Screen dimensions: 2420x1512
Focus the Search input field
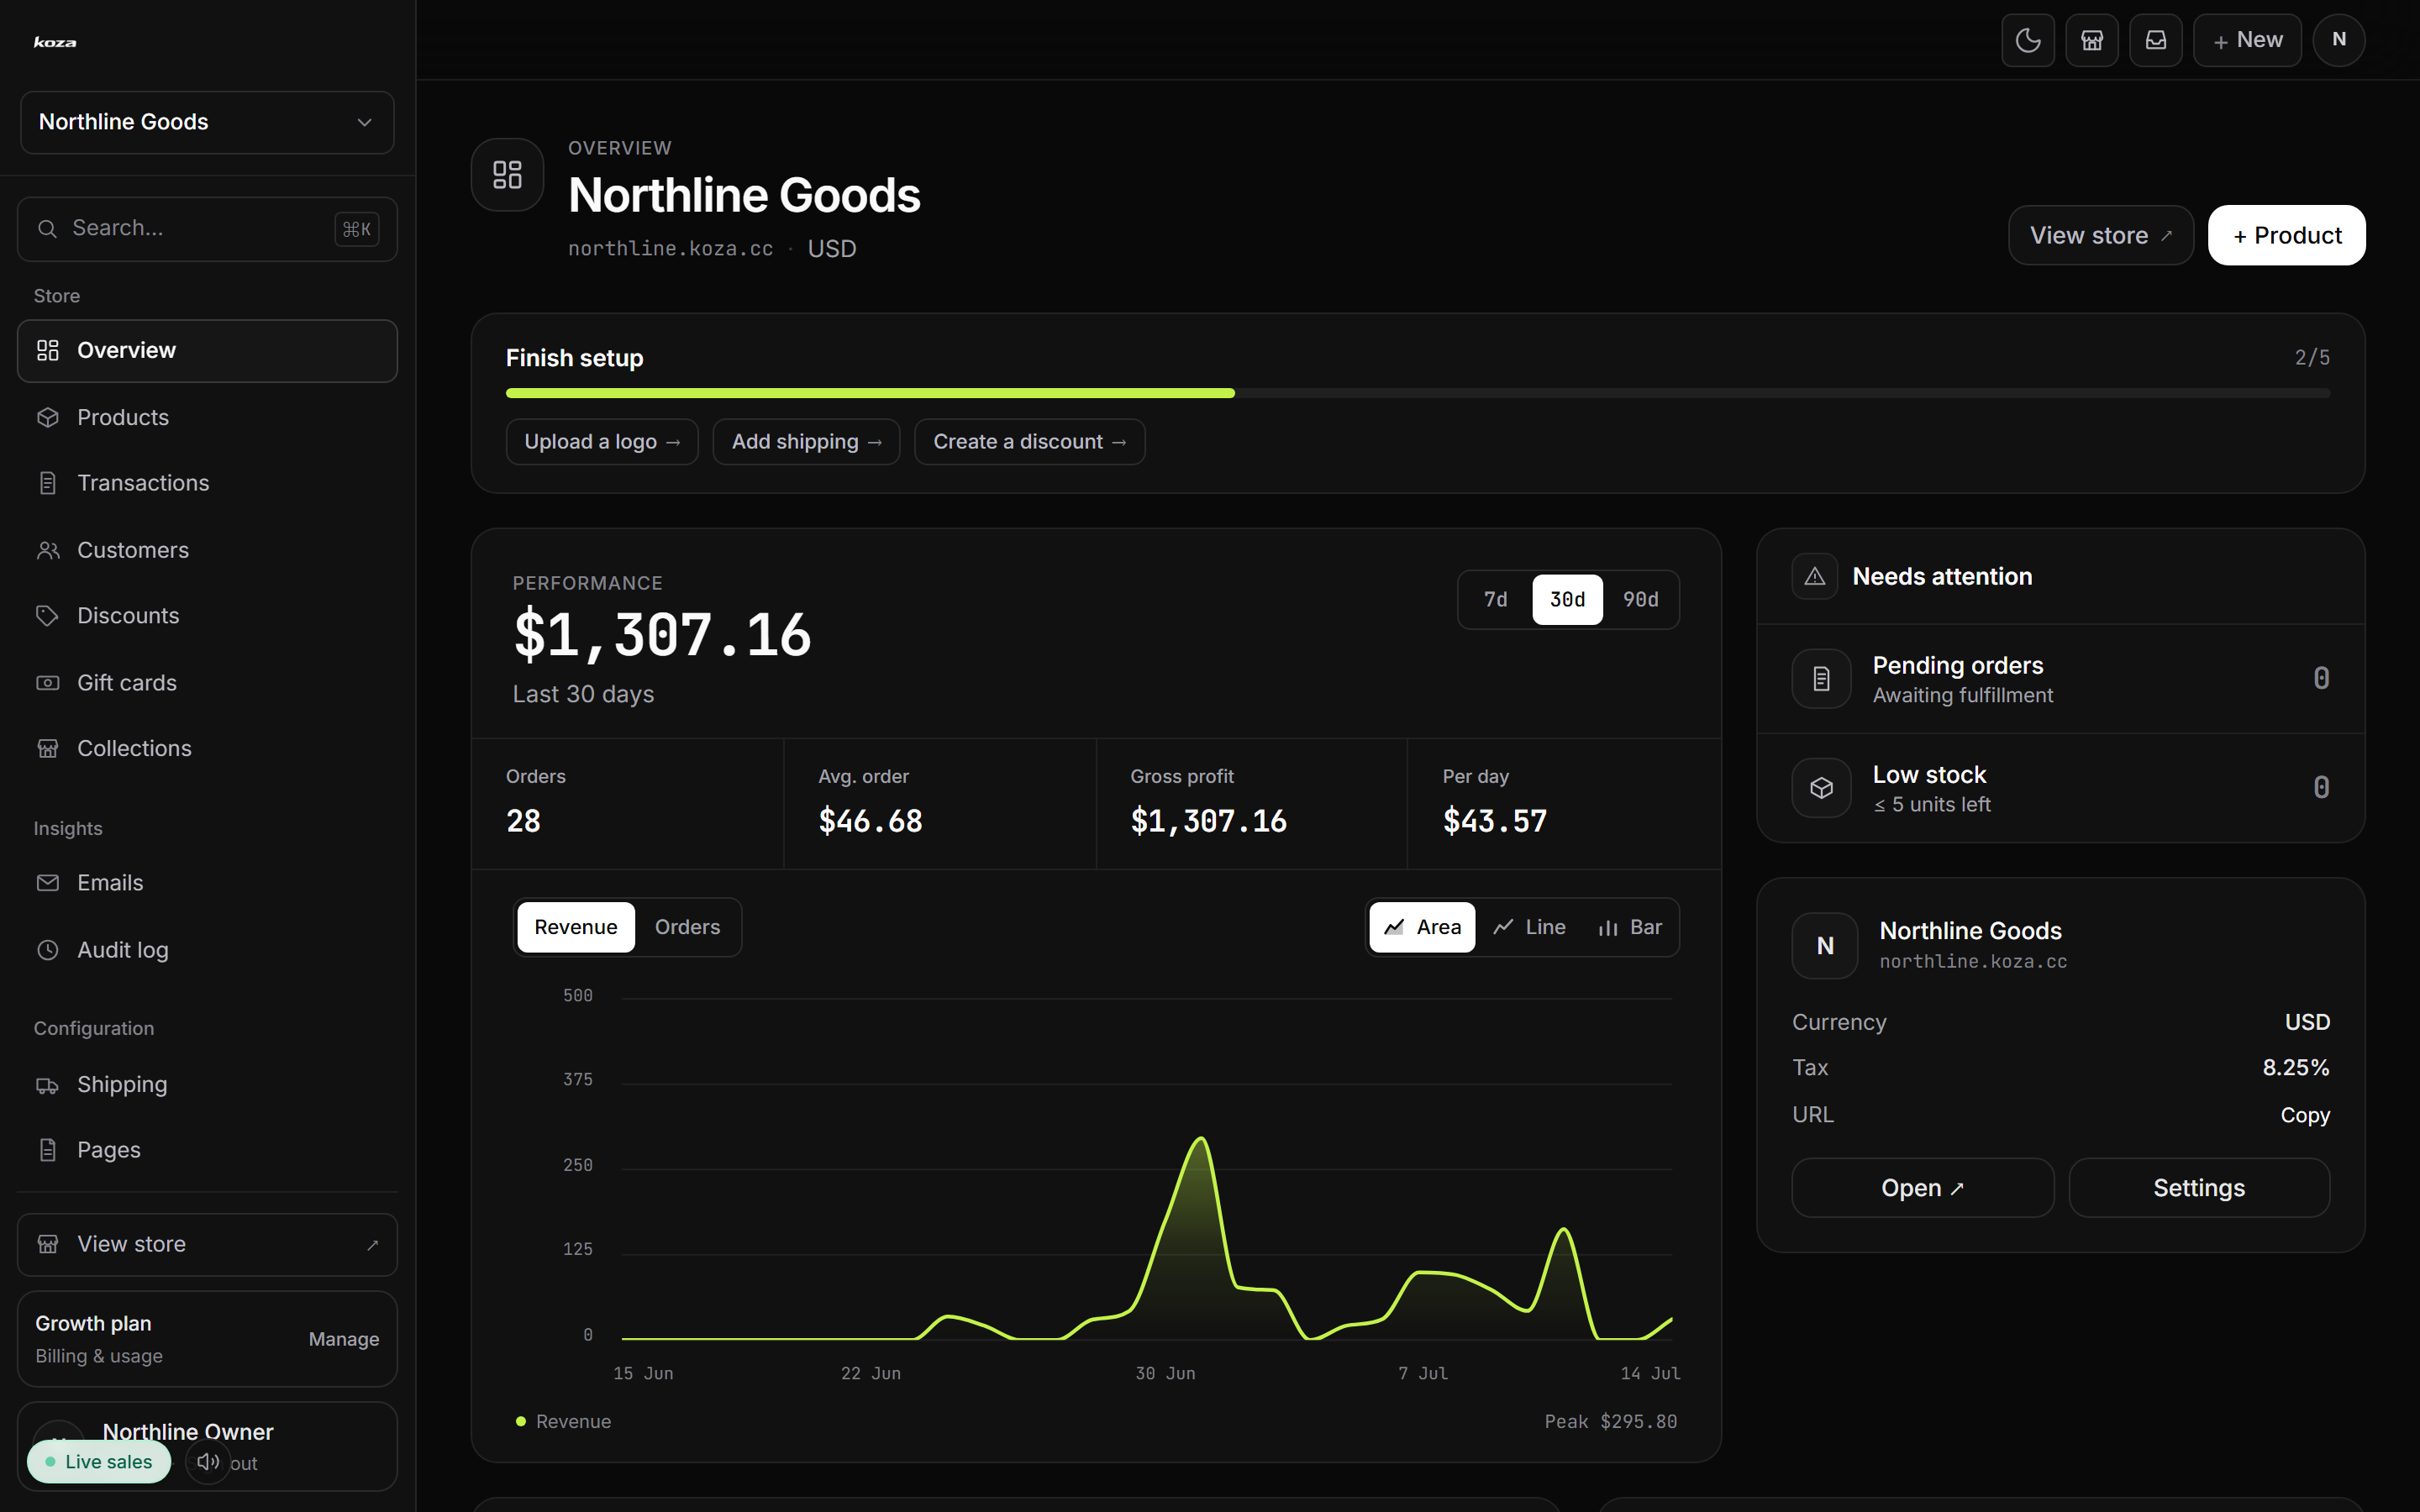click(207, 229)
